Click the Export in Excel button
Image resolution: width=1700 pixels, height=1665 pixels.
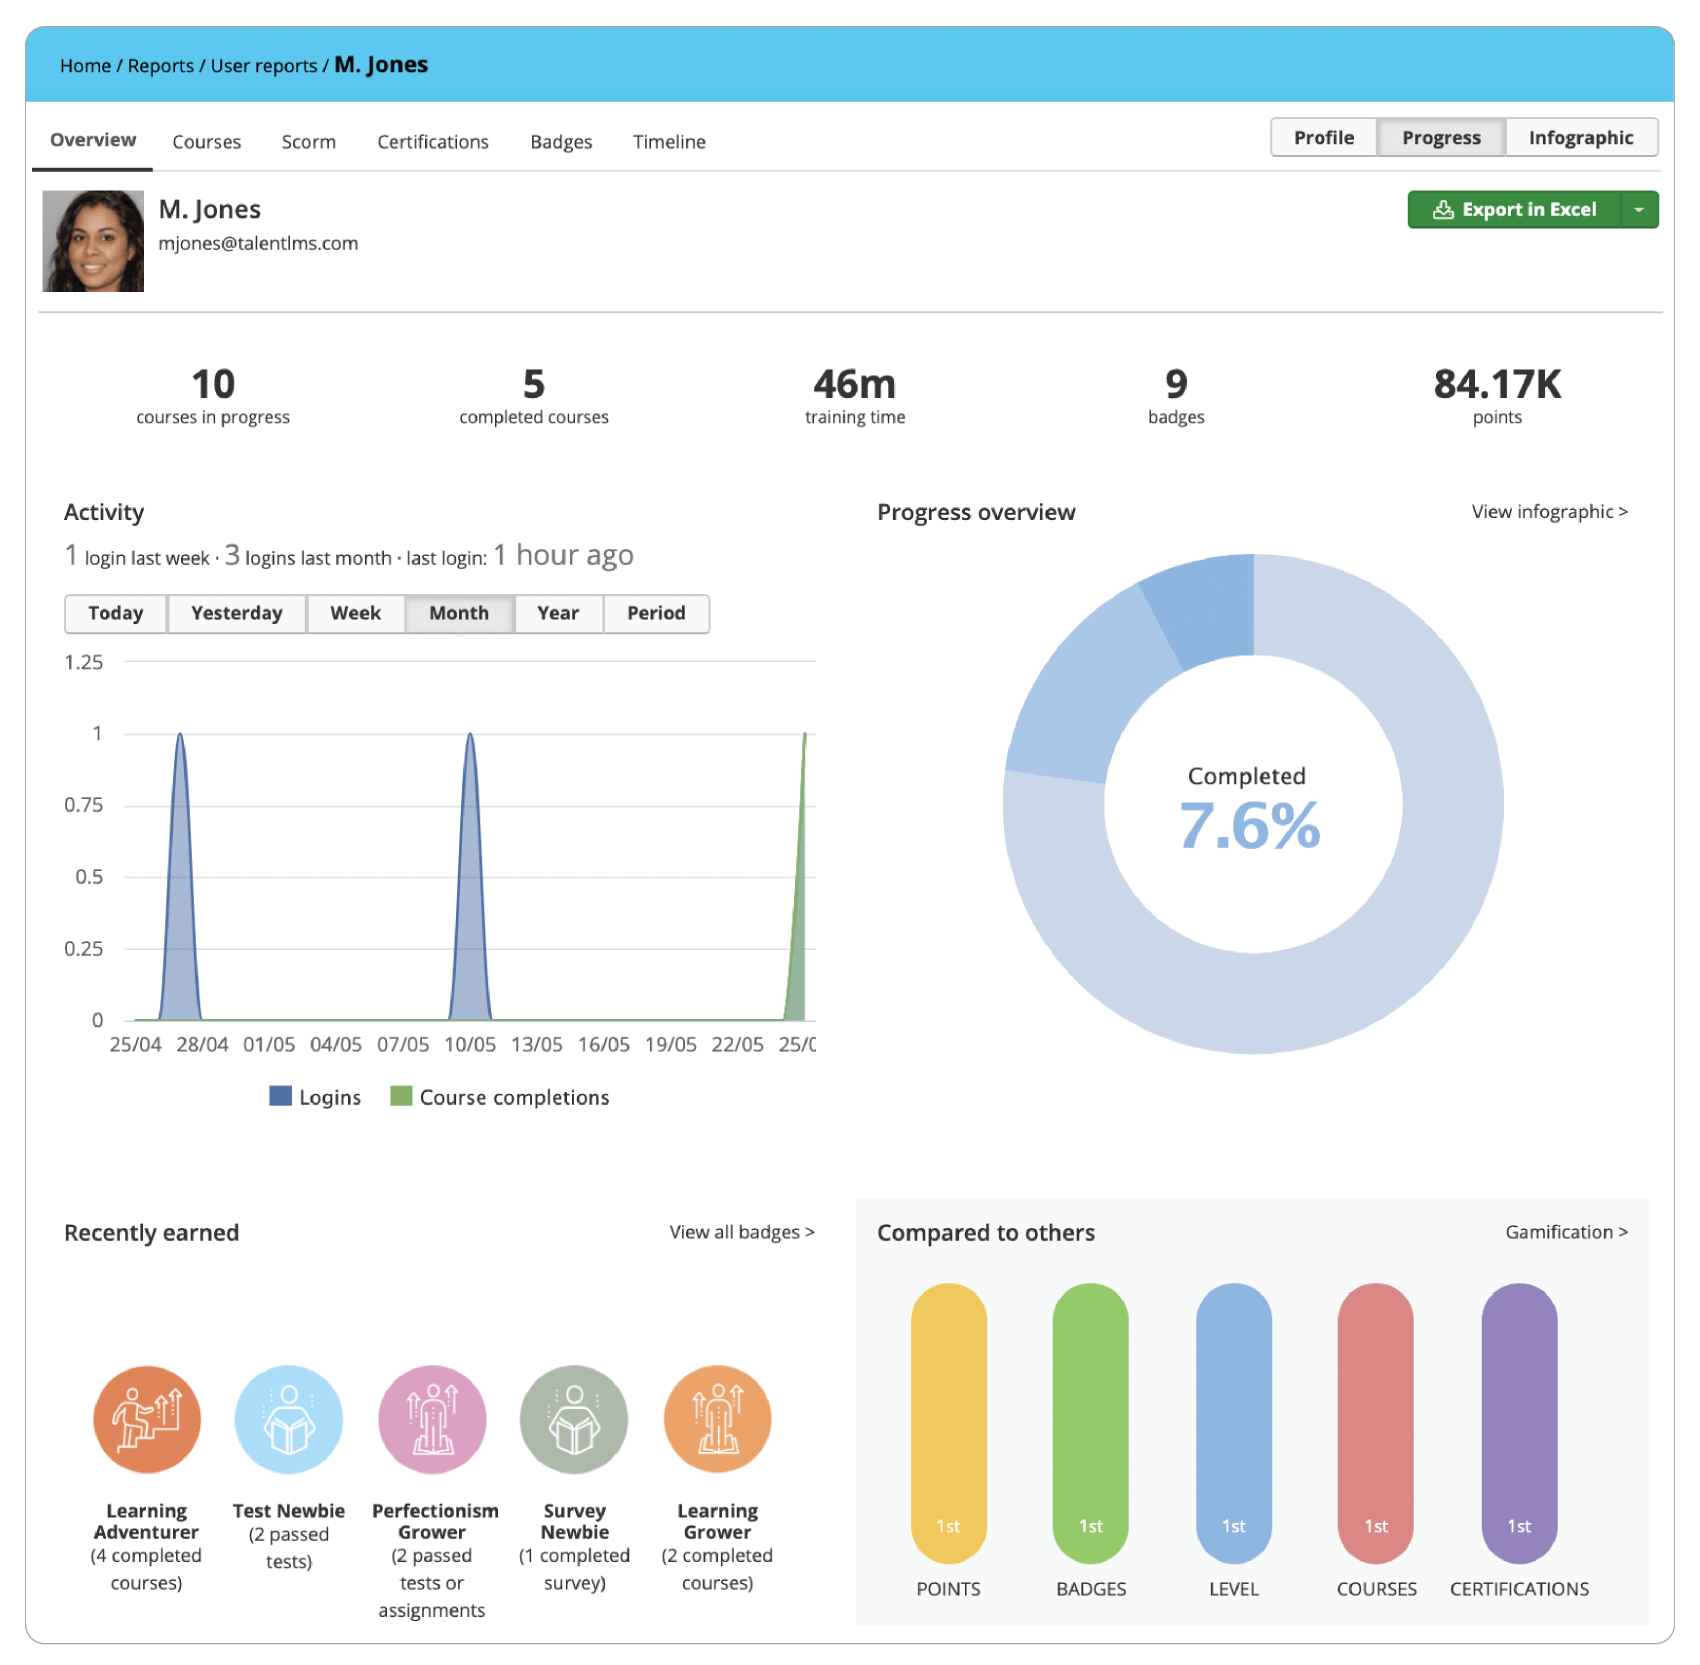pyautogui.click(x=1515, y=210)
